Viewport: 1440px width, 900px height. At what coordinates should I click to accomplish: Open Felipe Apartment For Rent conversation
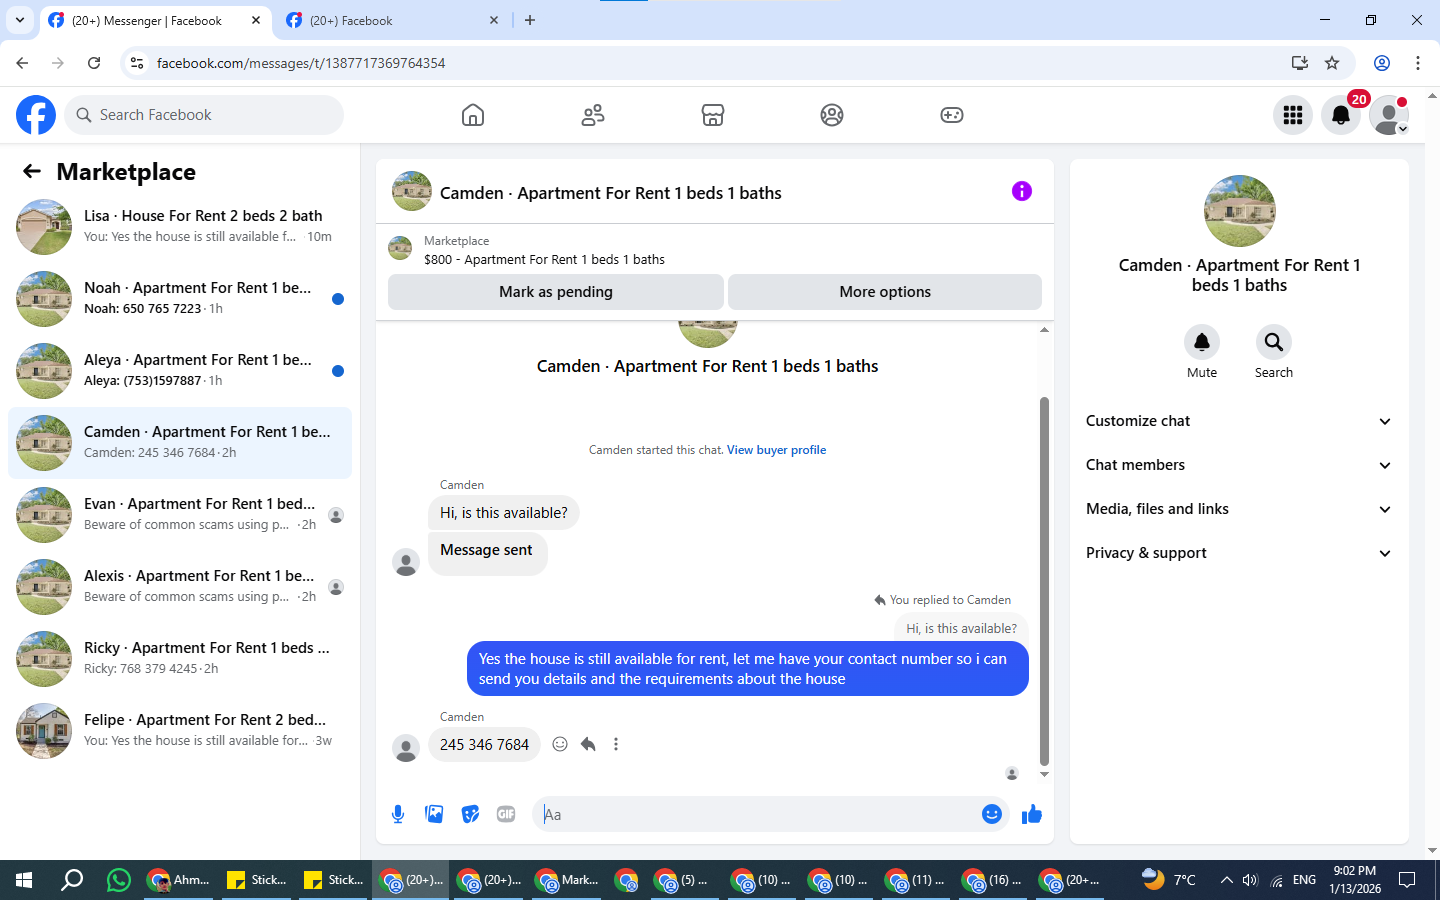[180, 731]
